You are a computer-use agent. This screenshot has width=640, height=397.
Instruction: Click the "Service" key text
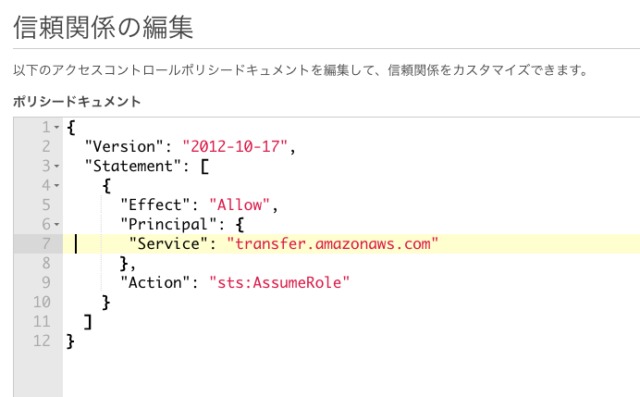[169, 244]
